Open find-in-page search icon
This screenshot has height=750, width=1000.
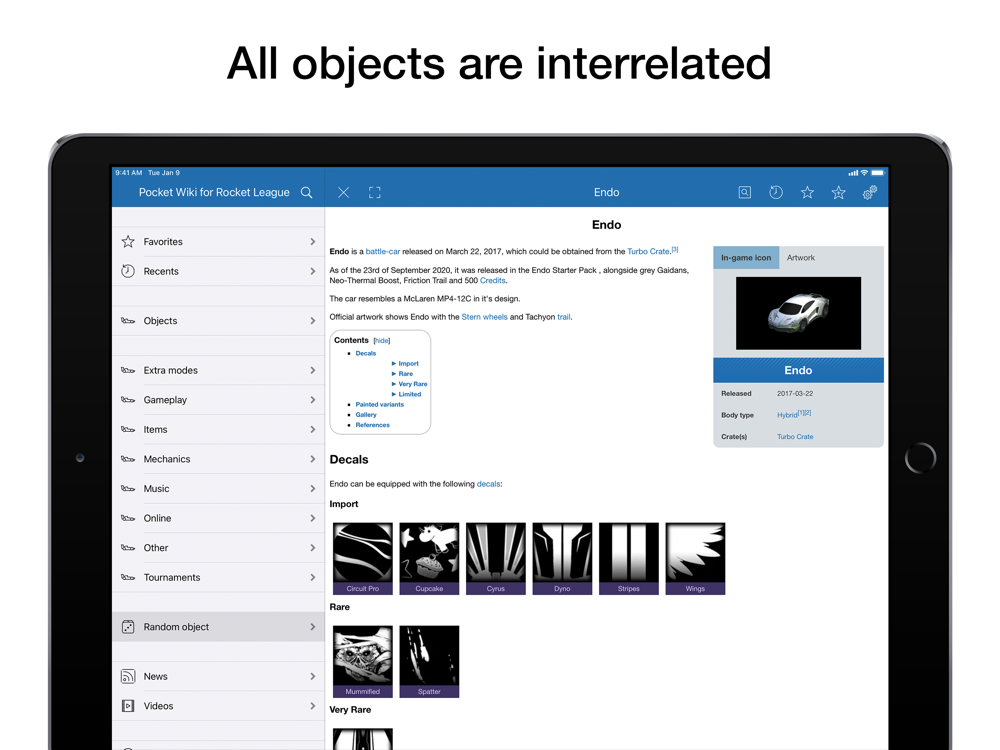pyautogui.click(x=744, y=193)
